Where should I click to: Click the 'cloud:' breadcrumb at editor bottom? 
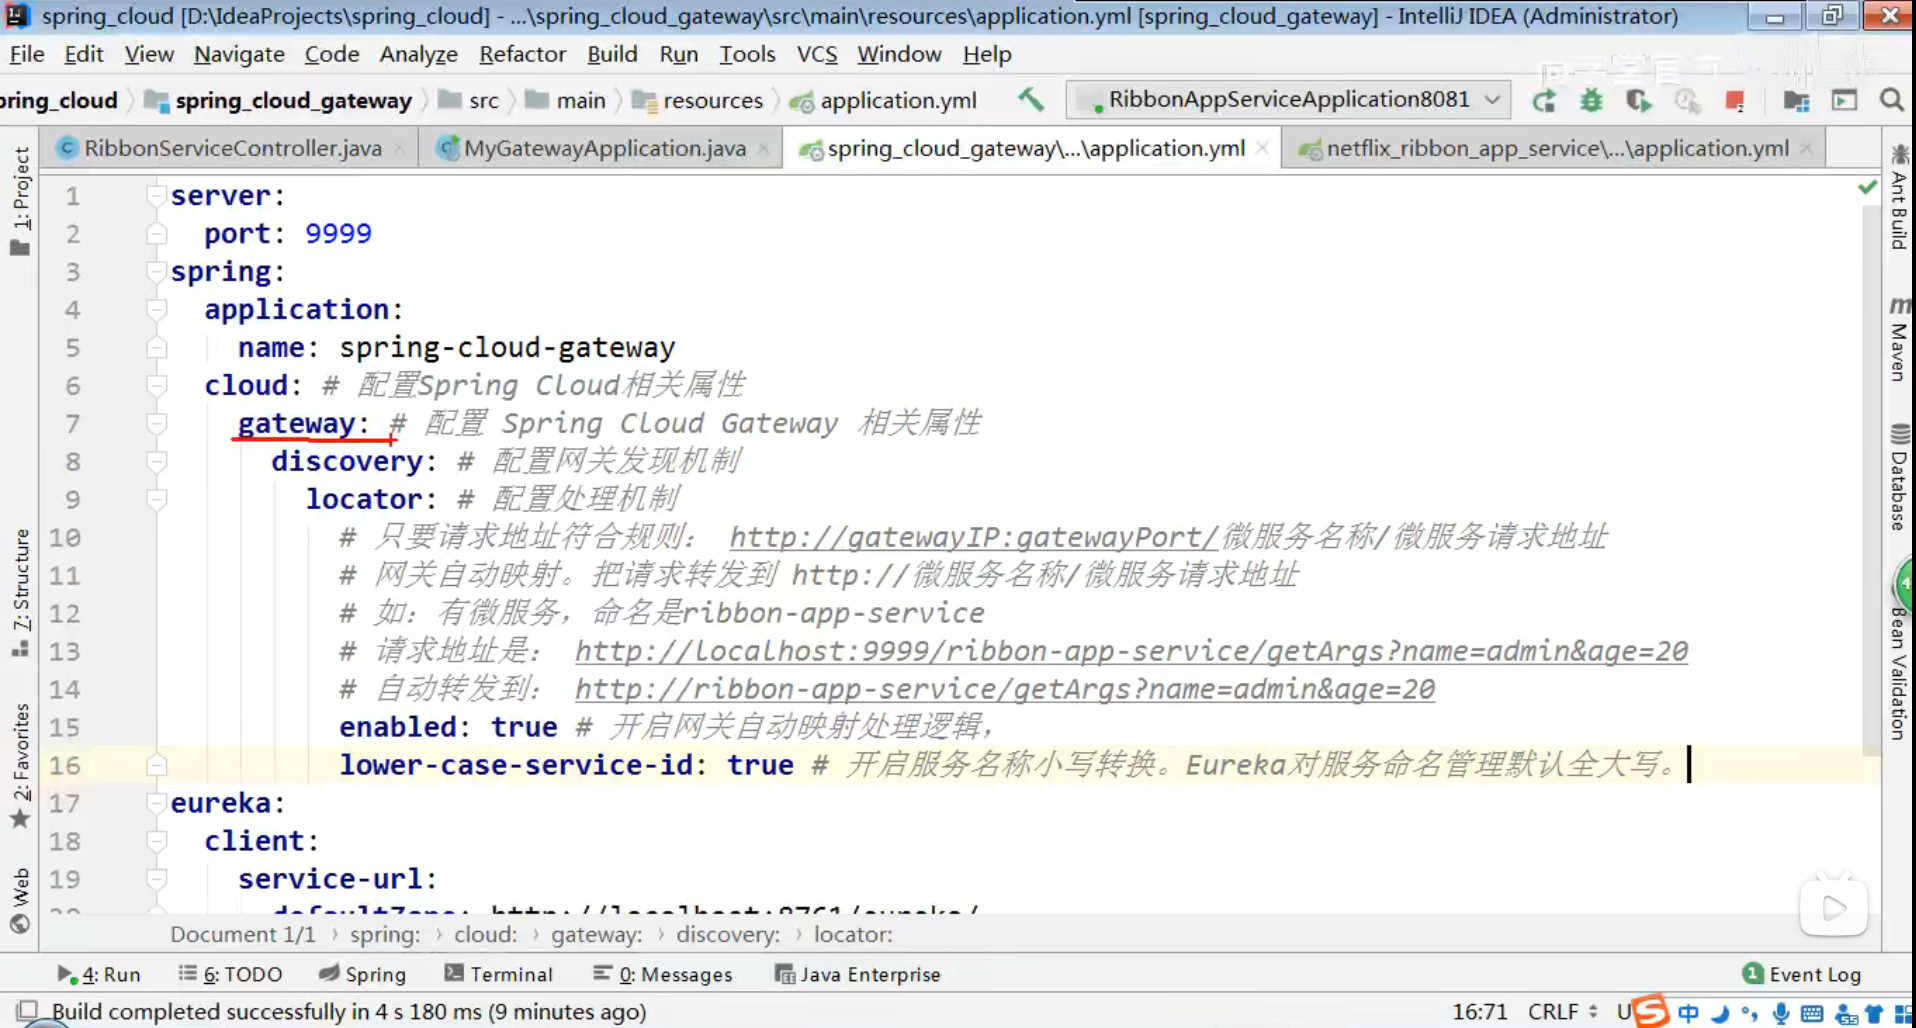point(485,934)
